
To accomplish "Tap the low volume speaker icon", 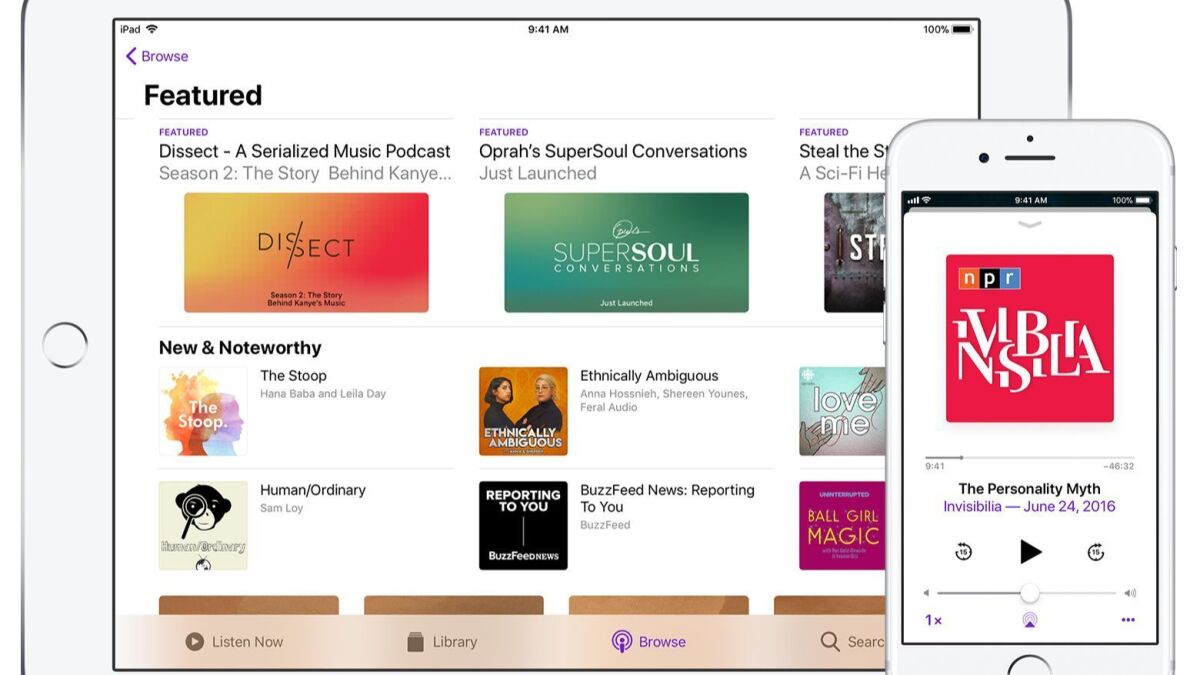I will 927,593.
